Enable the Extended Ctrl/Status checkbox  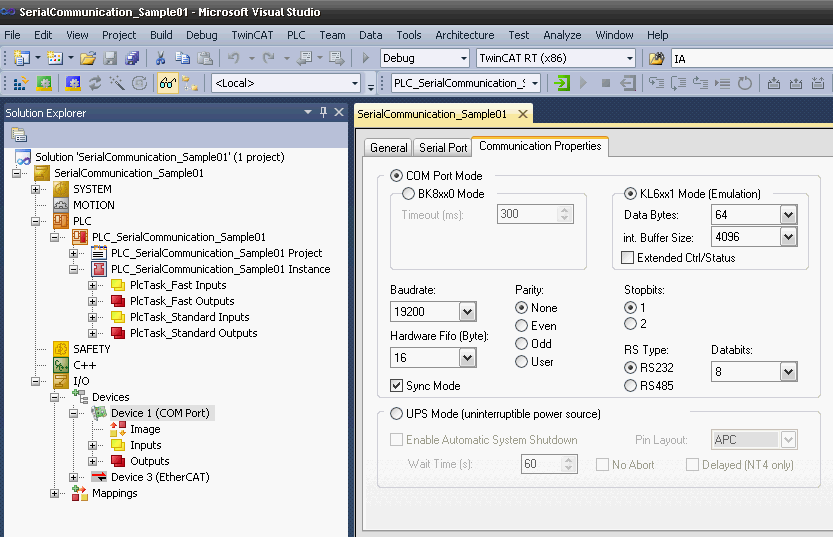click(x=627, y=258)
